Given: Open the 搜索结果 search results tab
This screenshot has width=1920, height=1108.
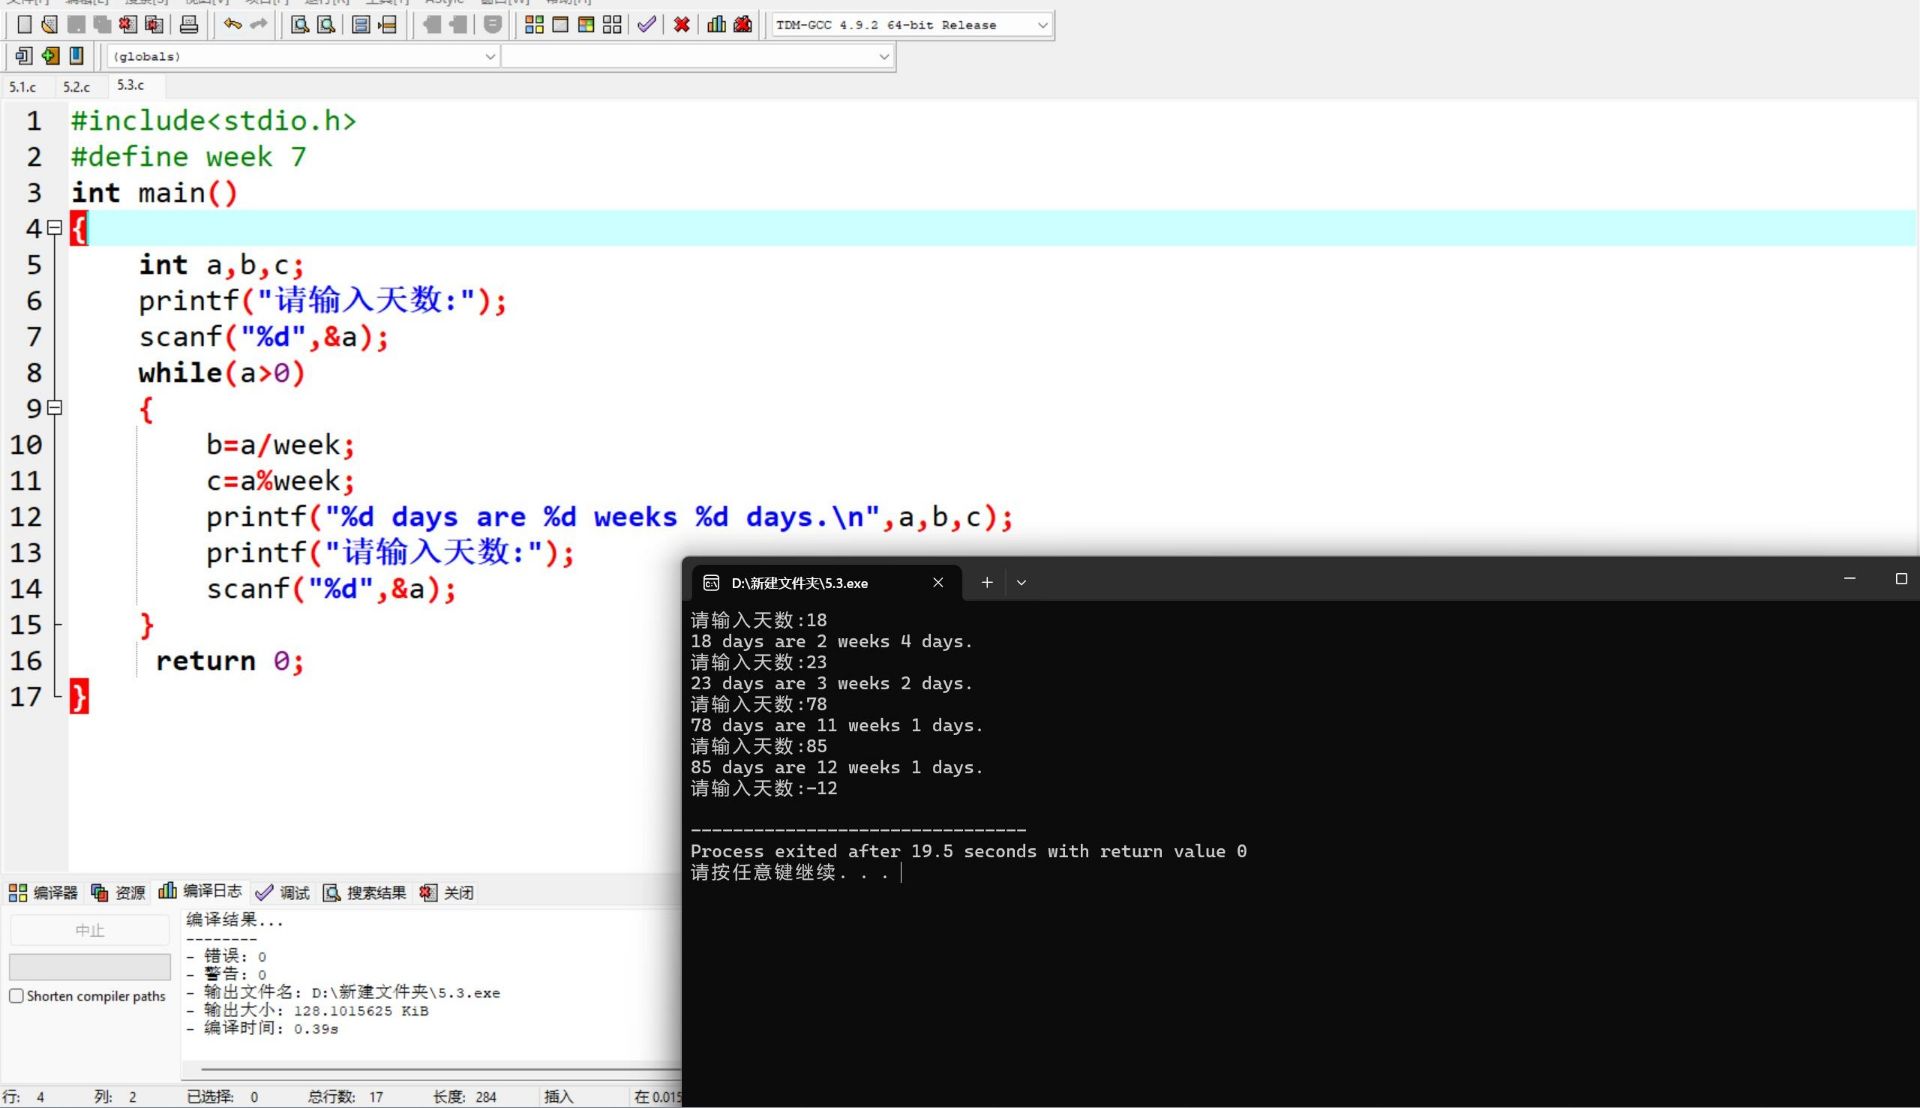Looking at the screenshot, I should point(365,892).
